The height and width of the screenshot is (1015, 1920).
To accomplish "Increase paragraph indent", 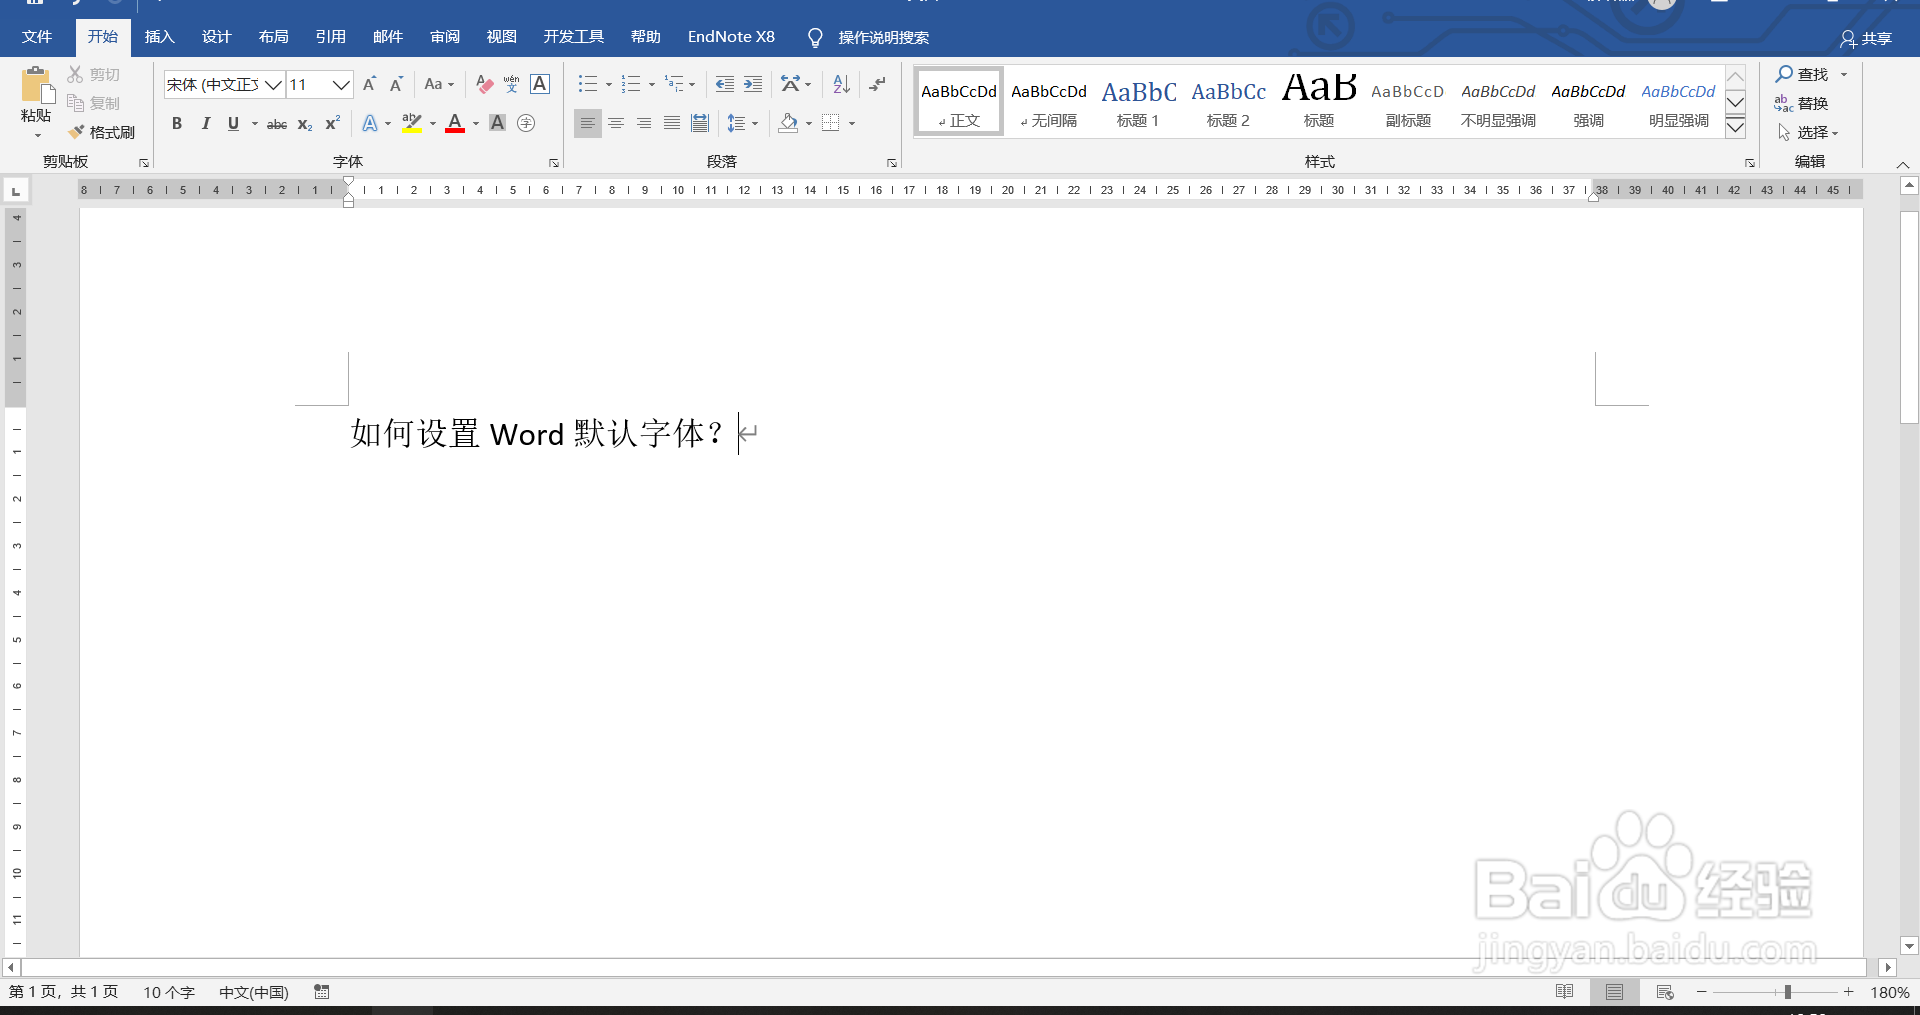I will coord(753,84).
